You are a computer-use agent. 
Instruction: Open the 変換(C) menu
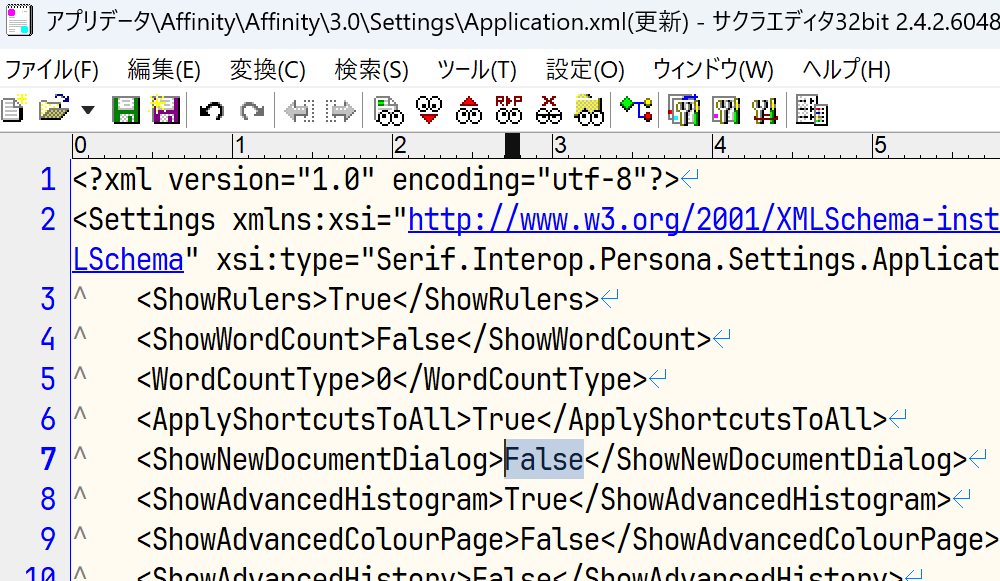coord(268,69)
